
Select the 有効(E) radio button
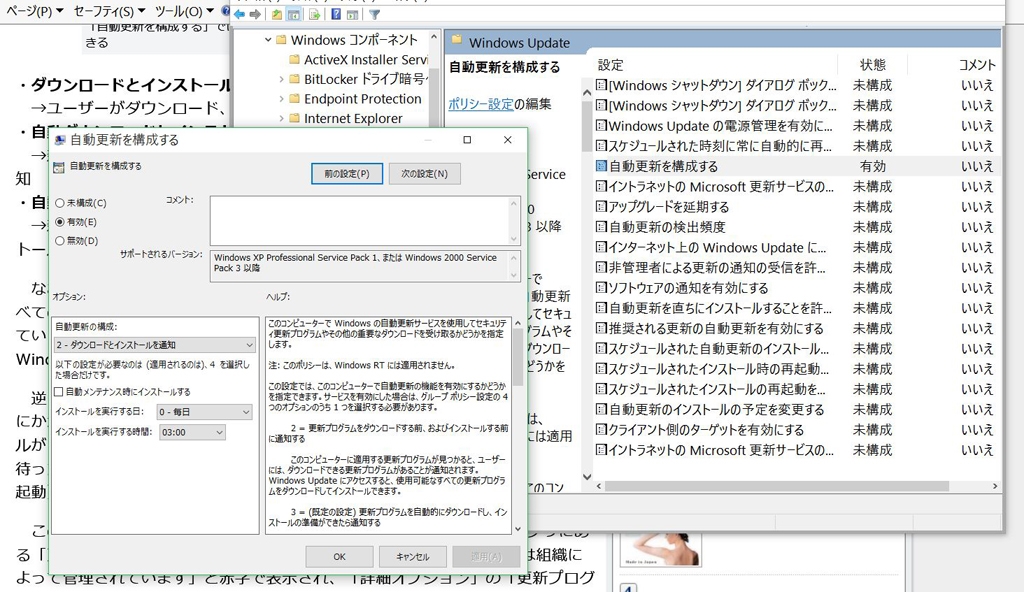click(x=60, y=222)
